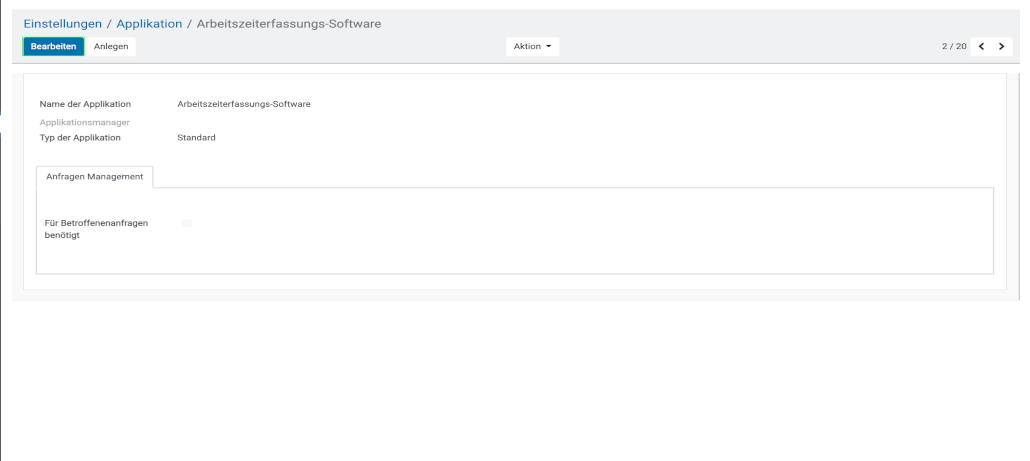Image resolution: width=1030 pixels, height=461 pixels.
Task: Open the Aktion dropdown menu
Action: 532,46
